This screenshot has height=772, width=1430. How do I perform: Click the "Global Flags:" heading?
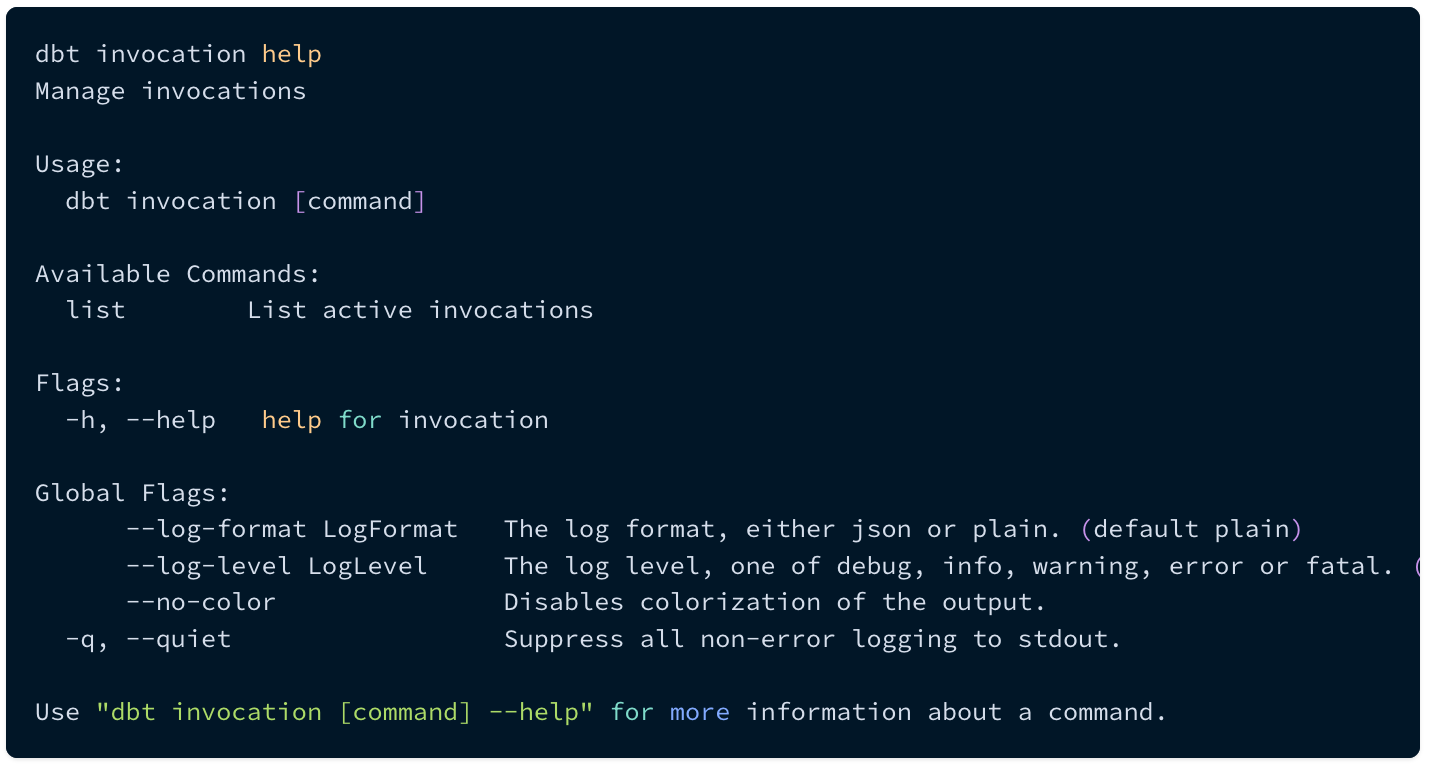(x=133, y=493)
